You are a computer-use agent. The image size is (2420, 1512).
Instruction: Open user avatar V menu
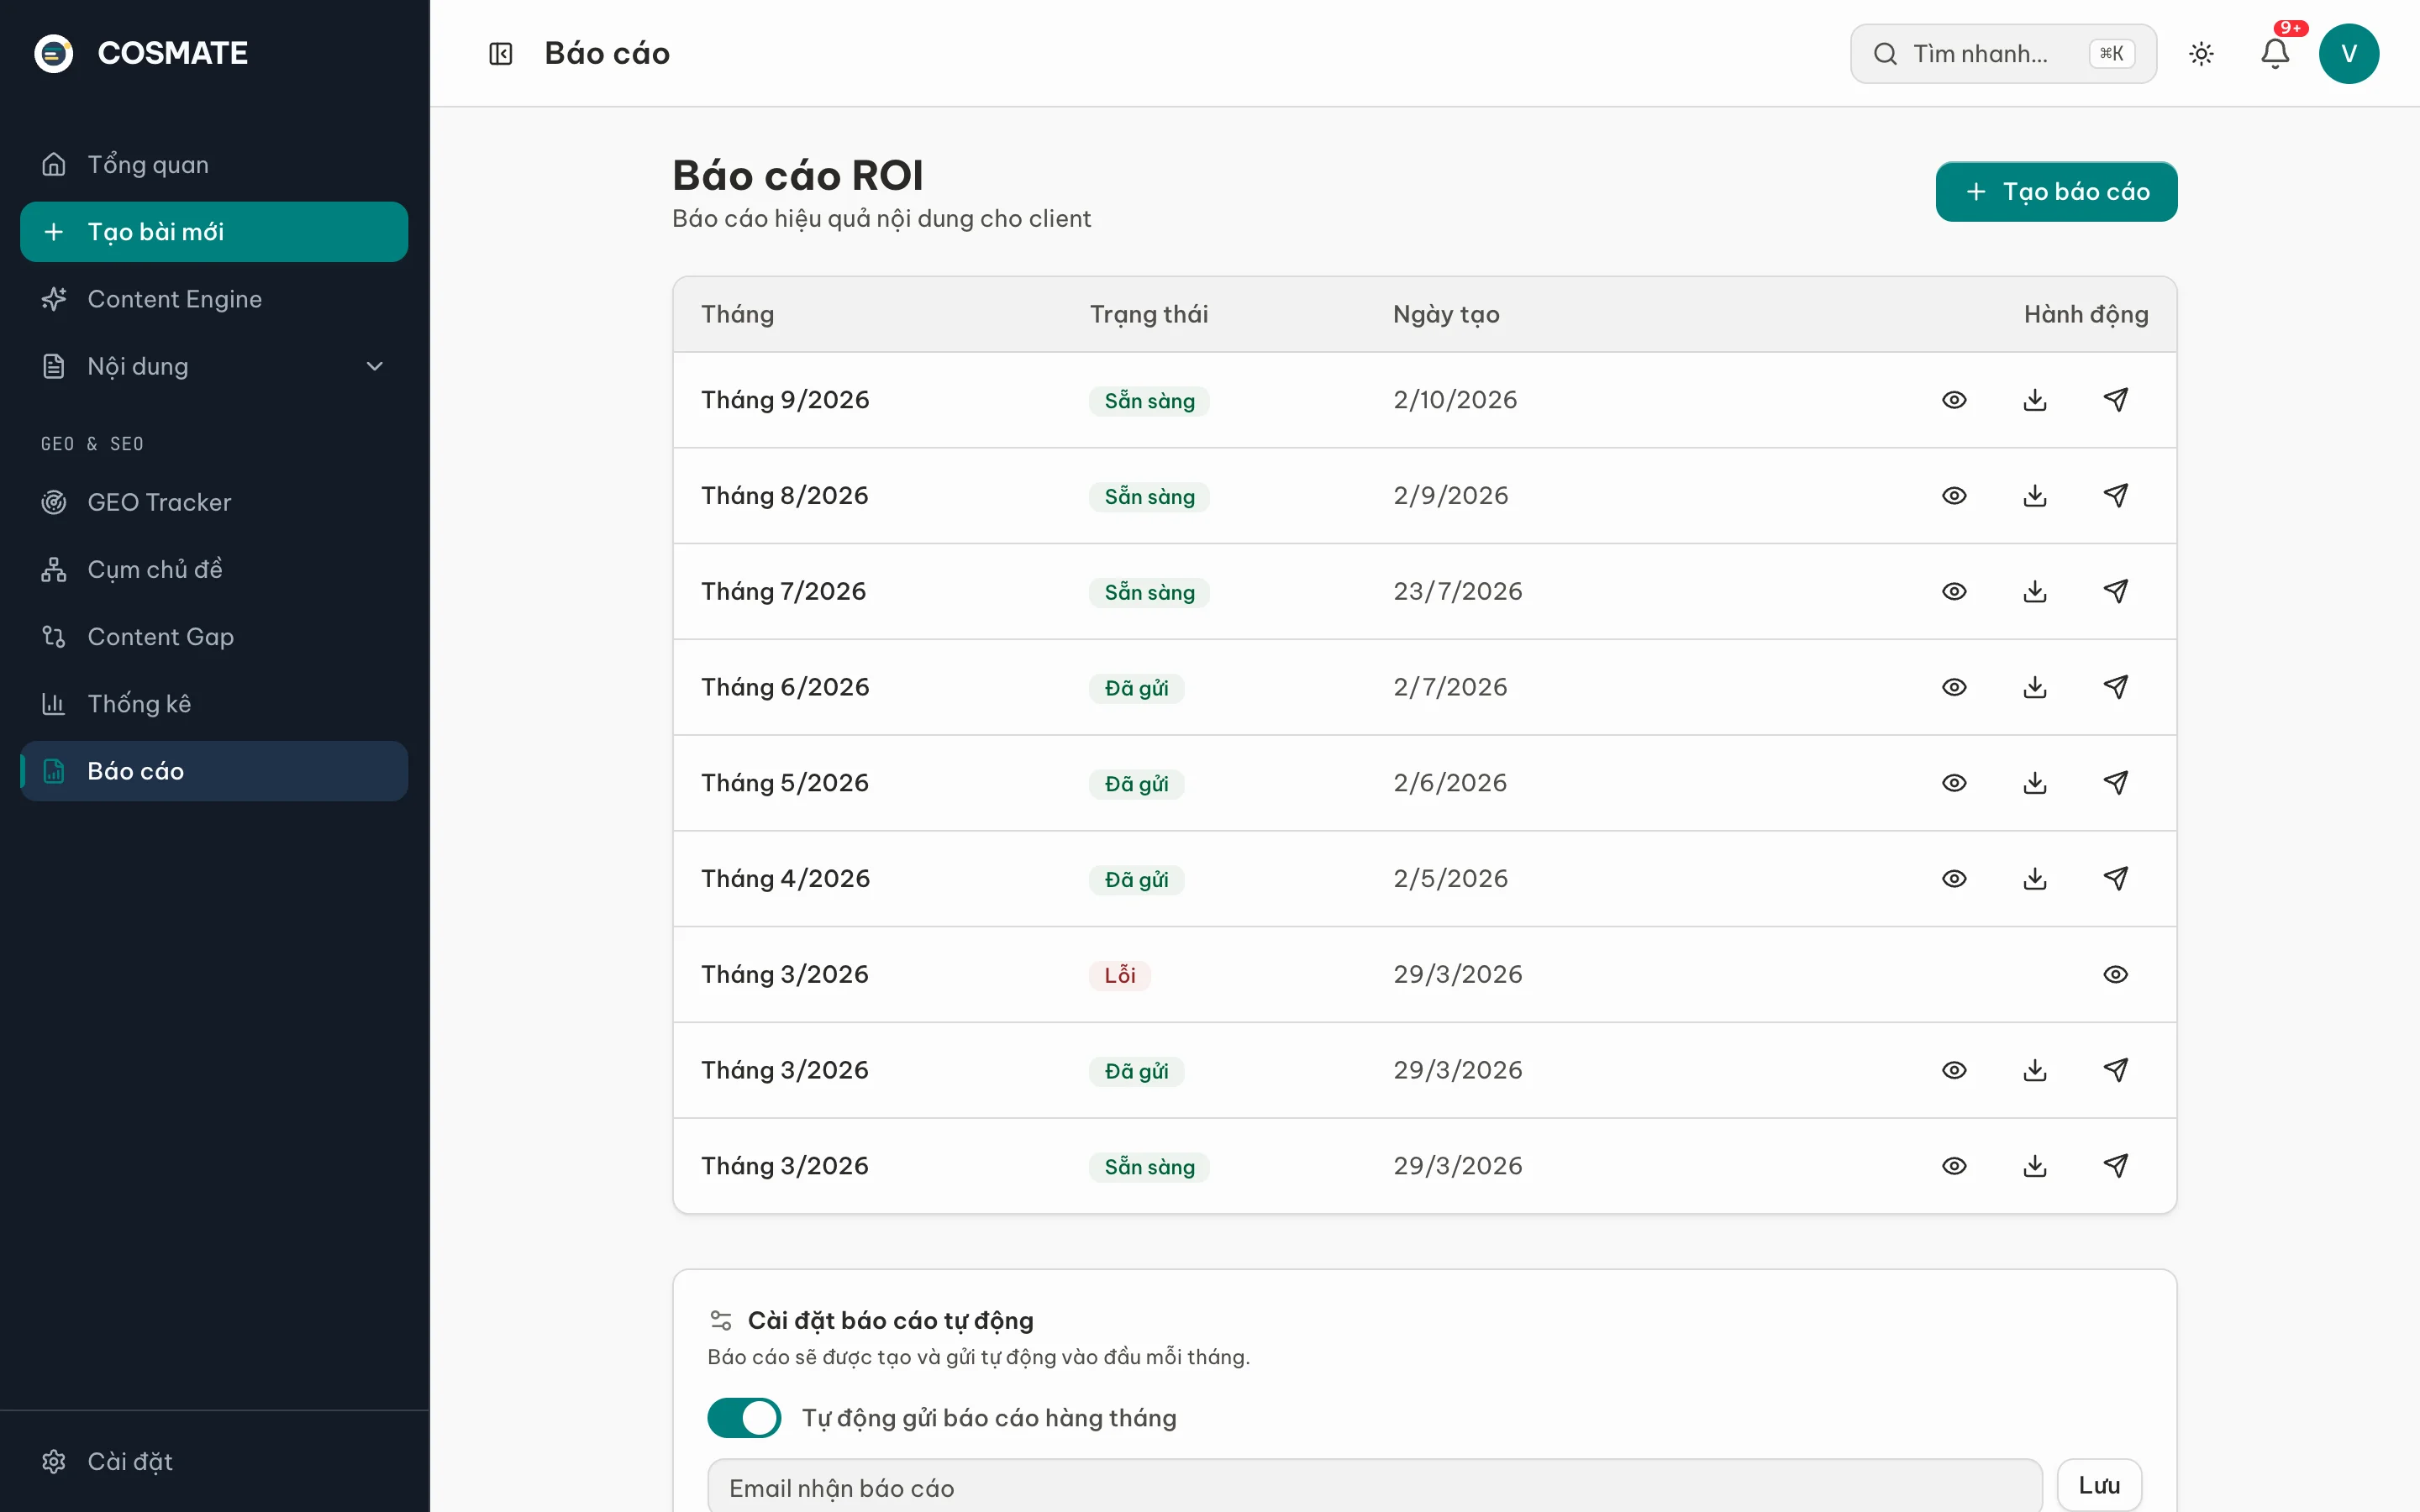[x=2349, y=53]
